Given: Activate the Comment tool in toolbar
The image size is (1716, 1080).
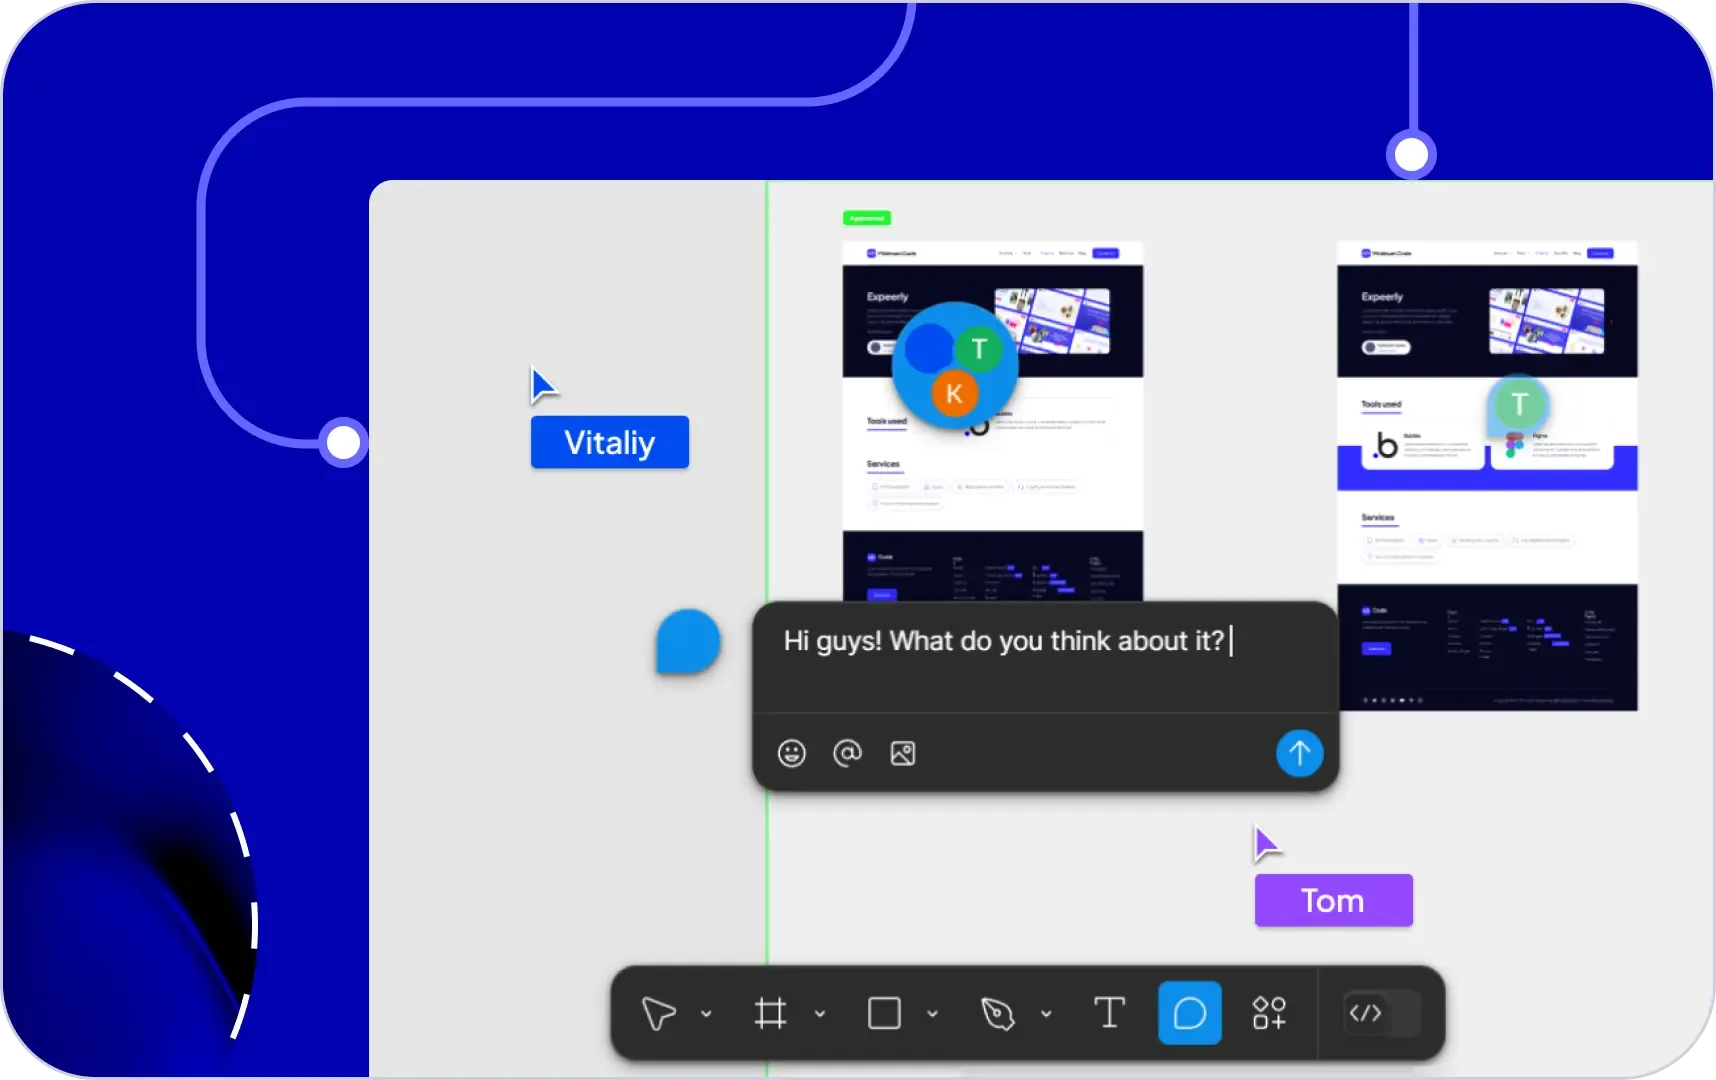Looking at the screenshot, I should [1190, 1013].
